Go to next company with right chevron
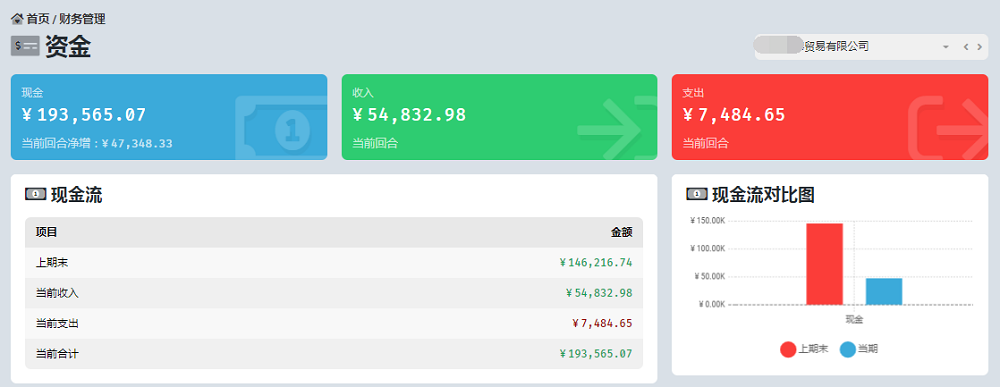Image resolution: width=1000 pixels, height=387 pixels. point(980,47)
